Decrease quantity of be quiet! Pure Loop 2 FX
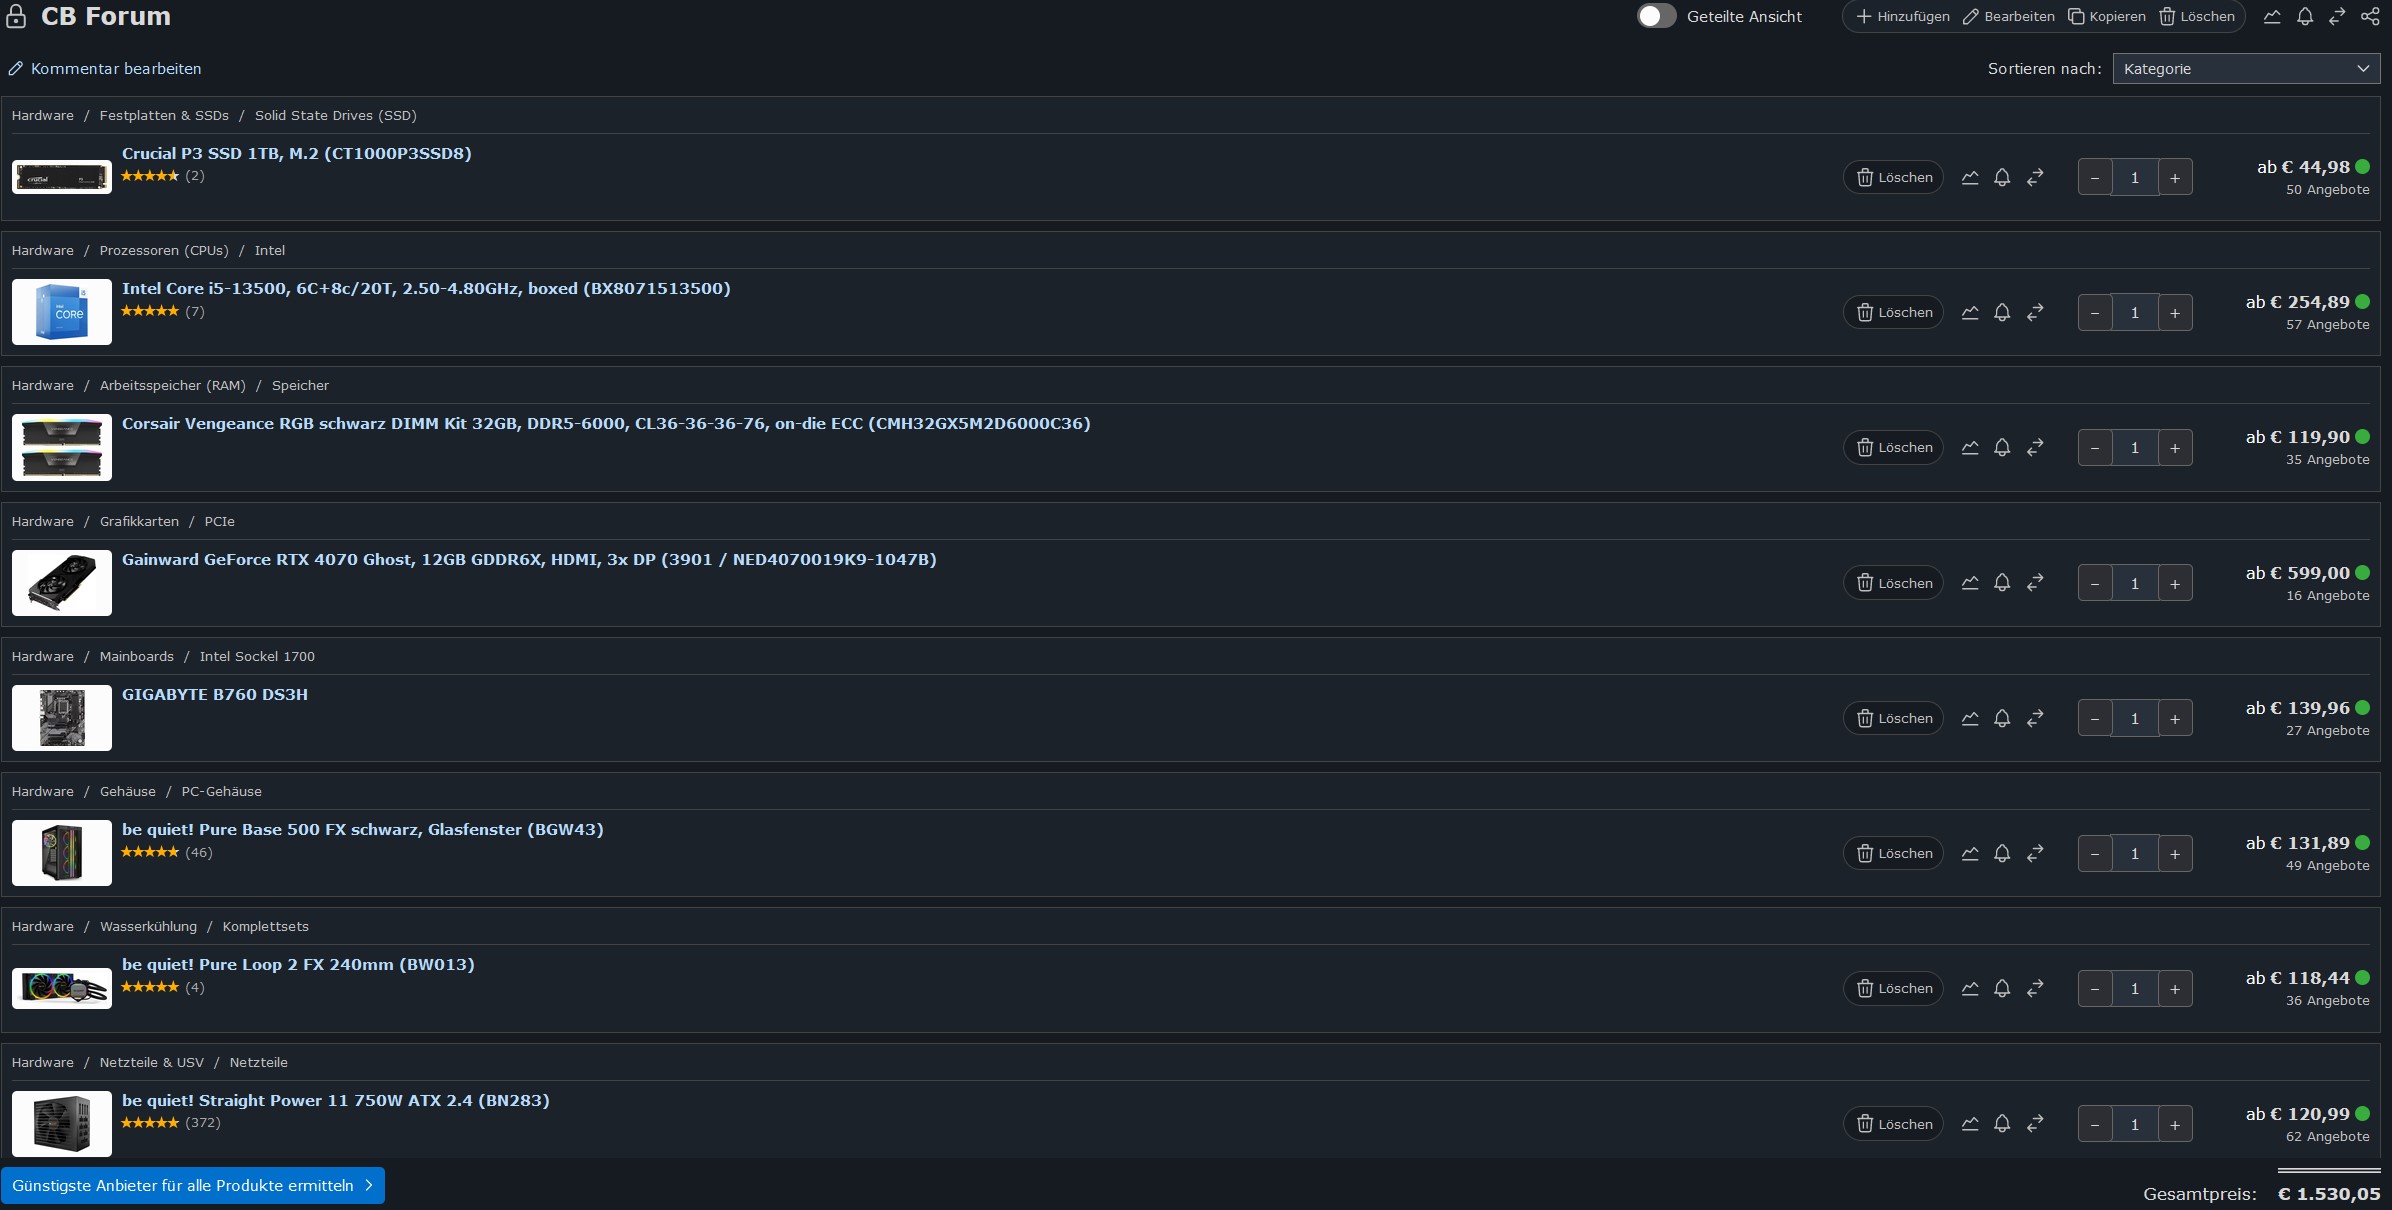 (x=2095, y=989)
